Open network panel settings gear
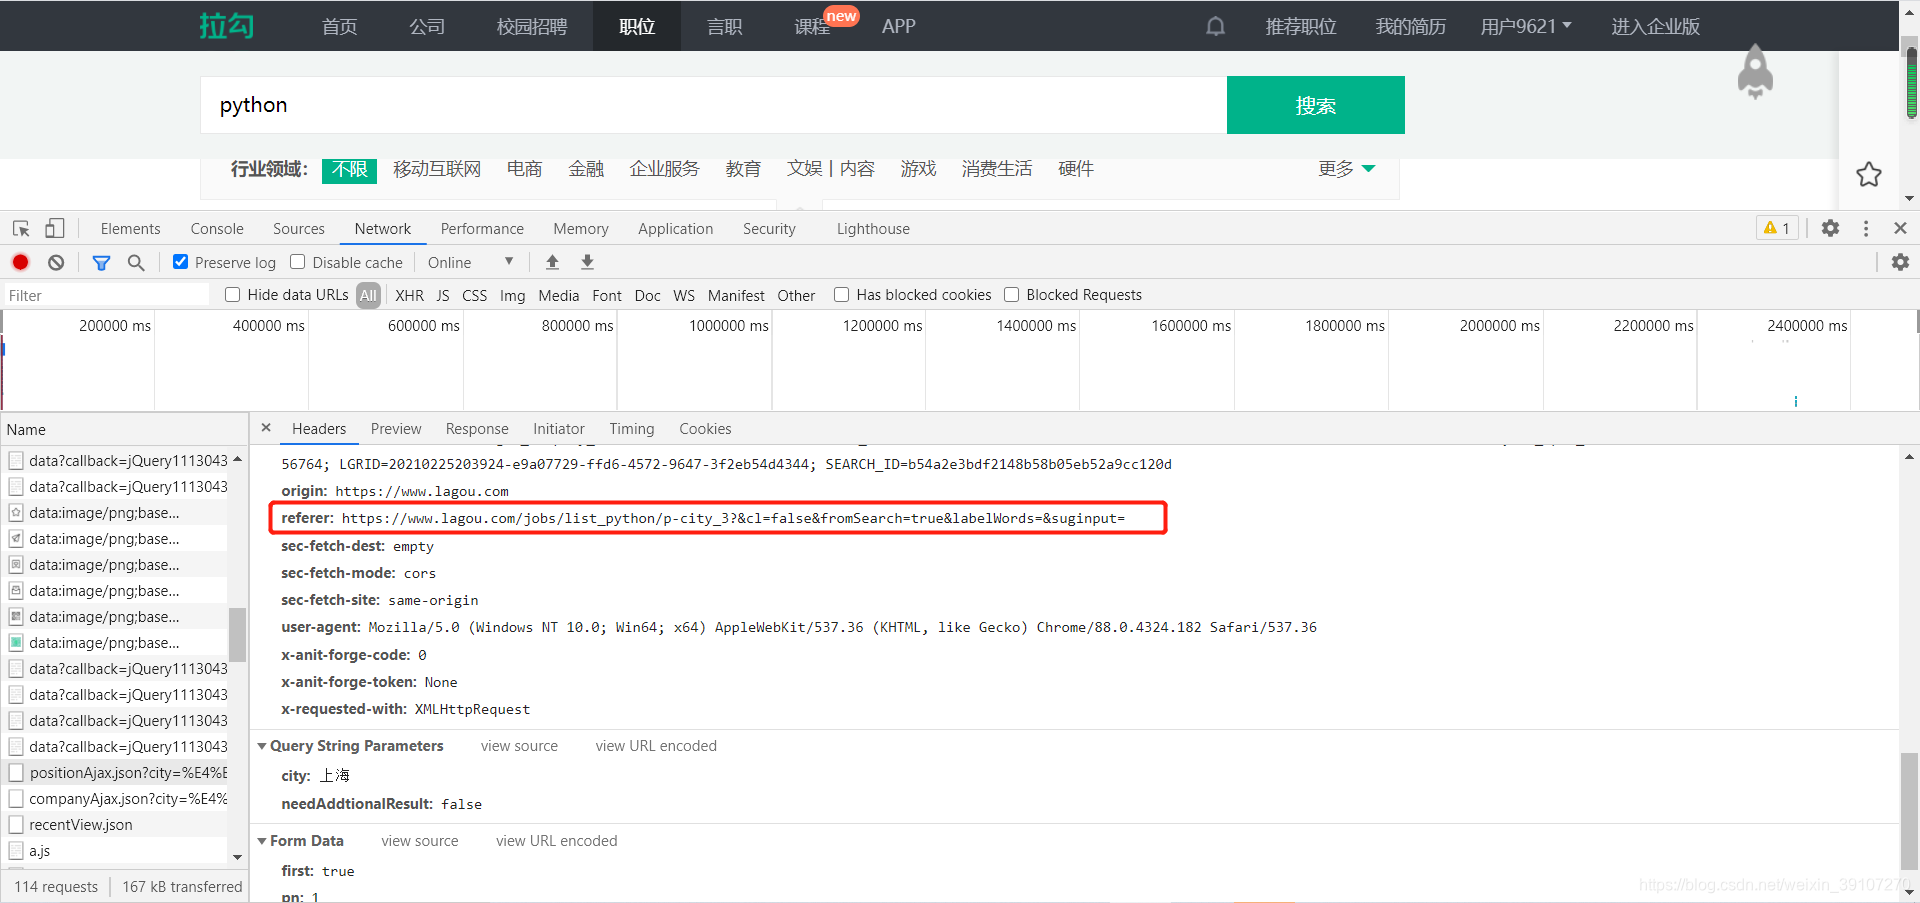This screenshot has width=1920, height=903. (x=1900, y=262)
